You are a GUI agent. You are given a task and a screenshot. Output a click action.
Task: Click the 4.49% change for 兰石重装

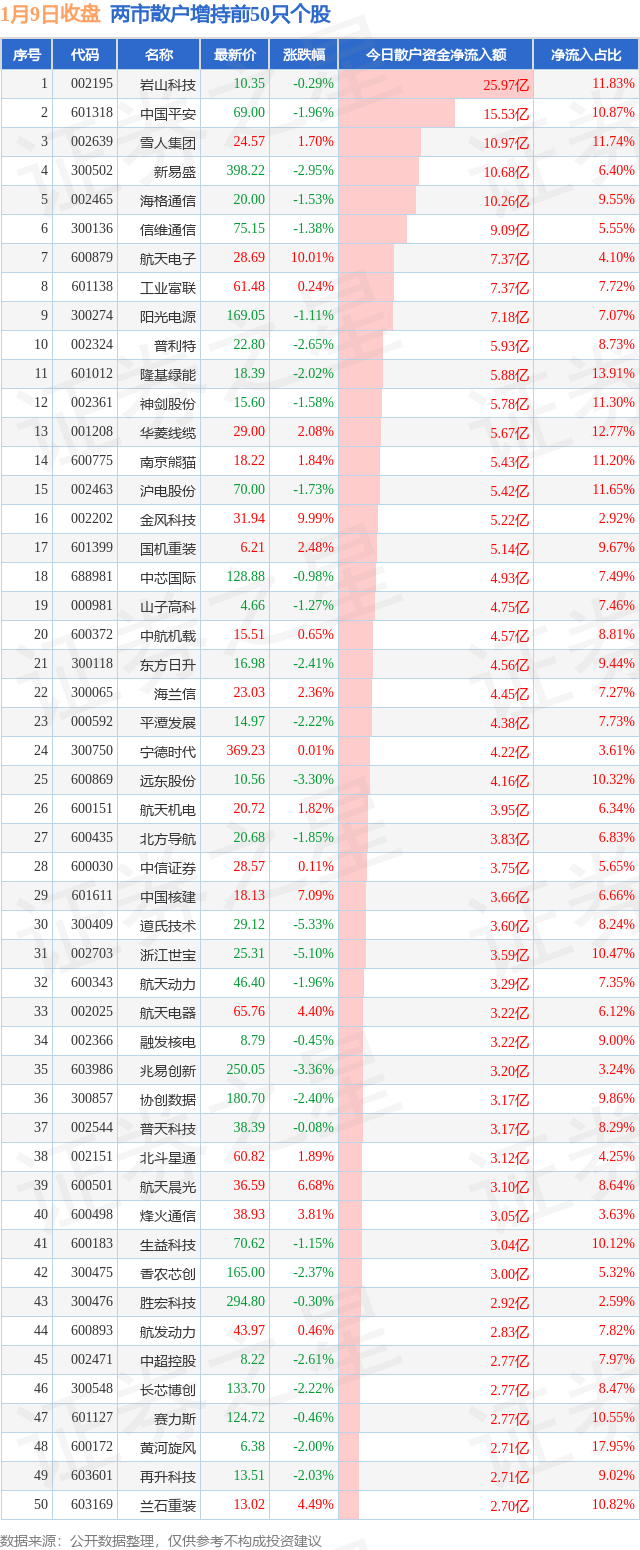318,1505
